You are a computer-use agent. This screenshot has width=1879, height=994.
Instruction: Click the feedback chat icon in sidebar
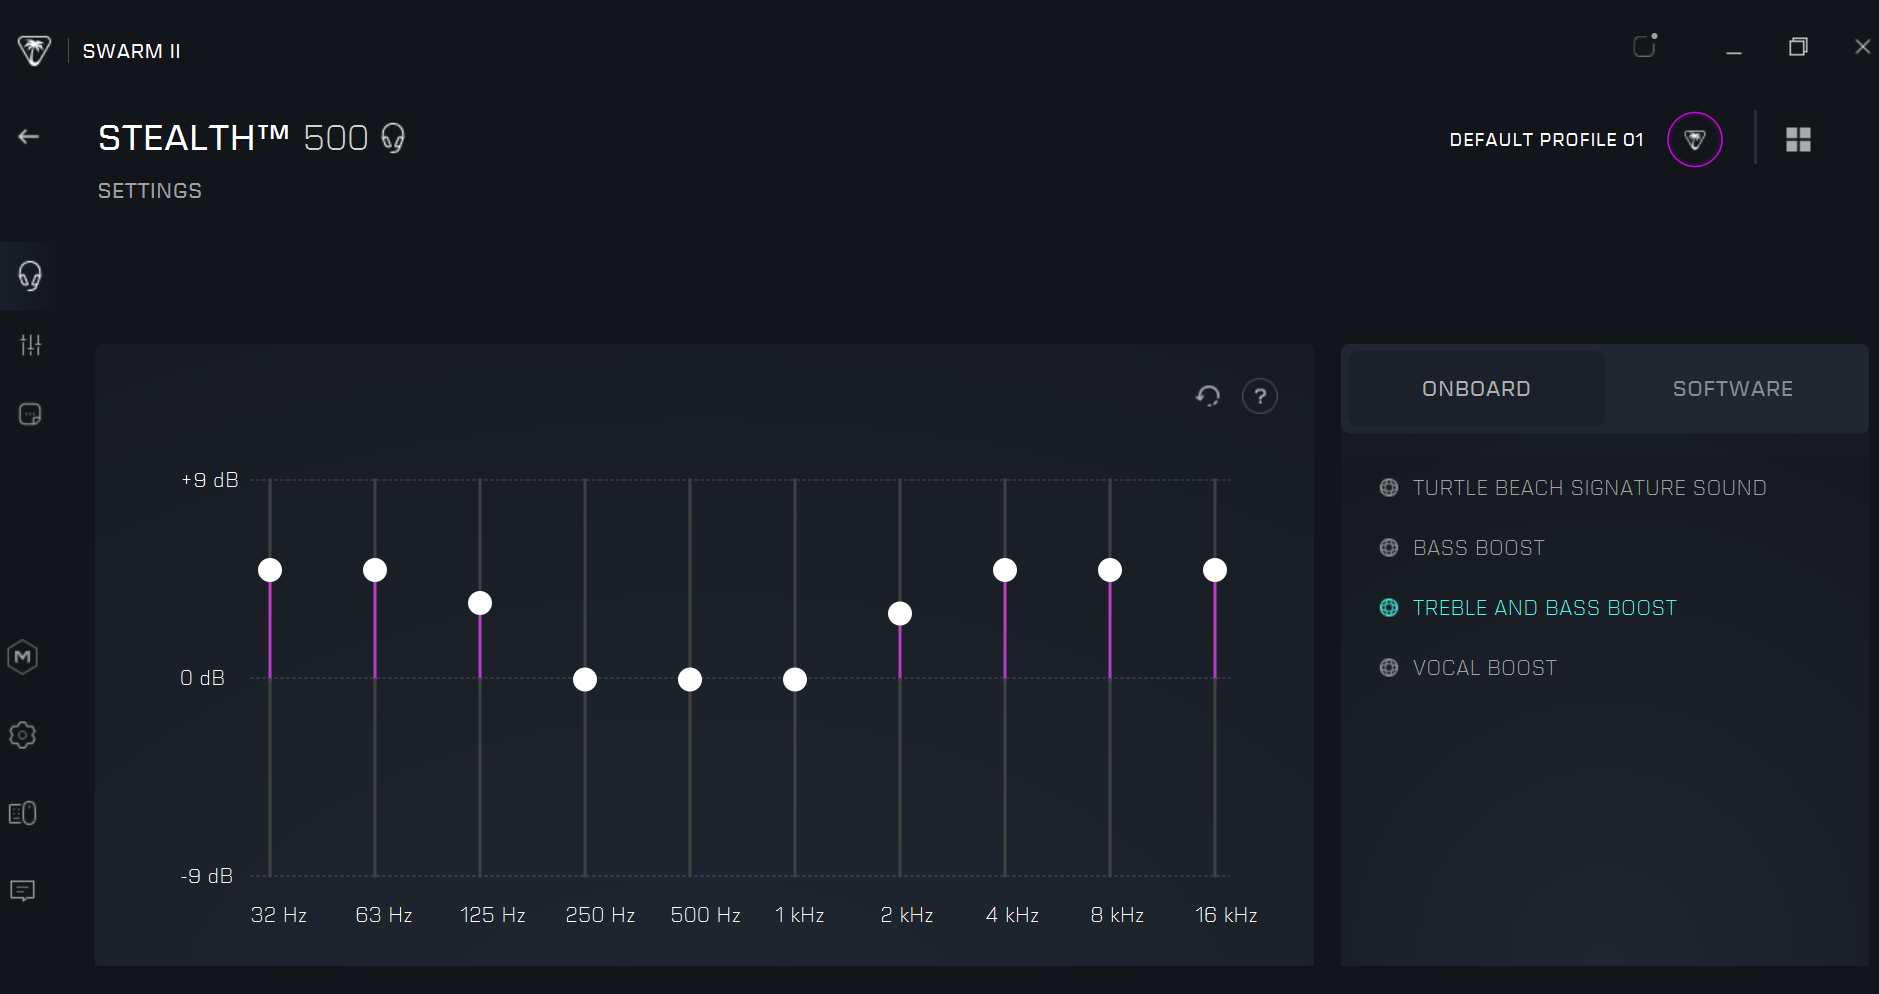[23, 890]
